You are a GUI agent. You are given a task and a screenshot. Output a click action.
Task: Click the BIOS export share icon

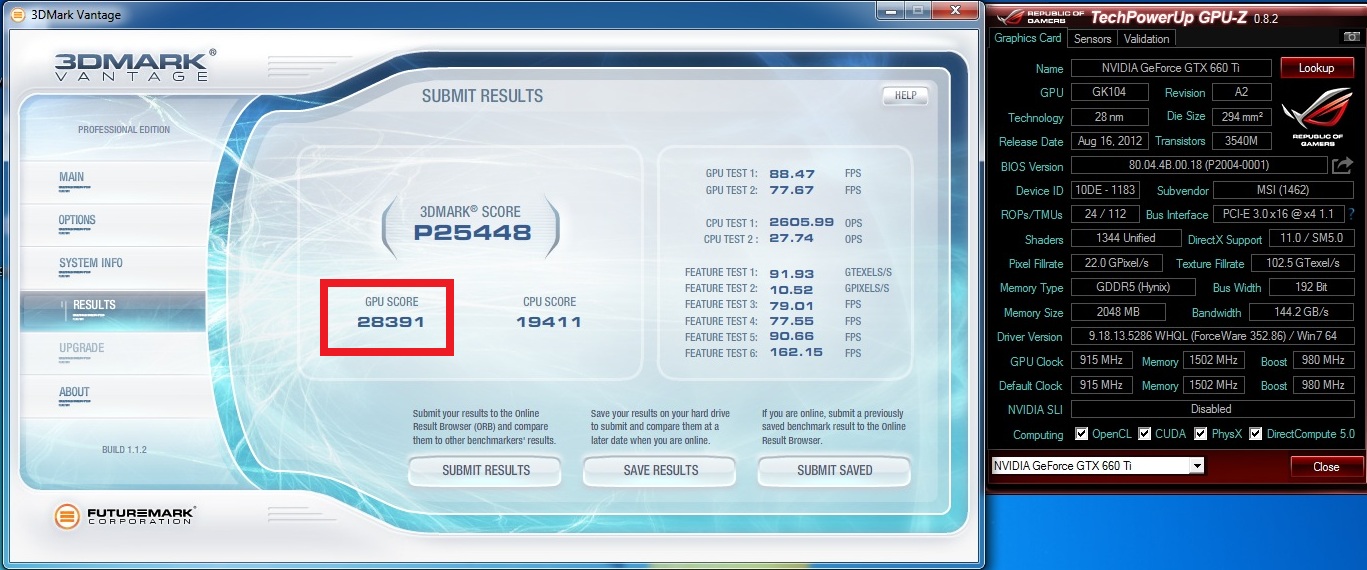[1342, 165]
